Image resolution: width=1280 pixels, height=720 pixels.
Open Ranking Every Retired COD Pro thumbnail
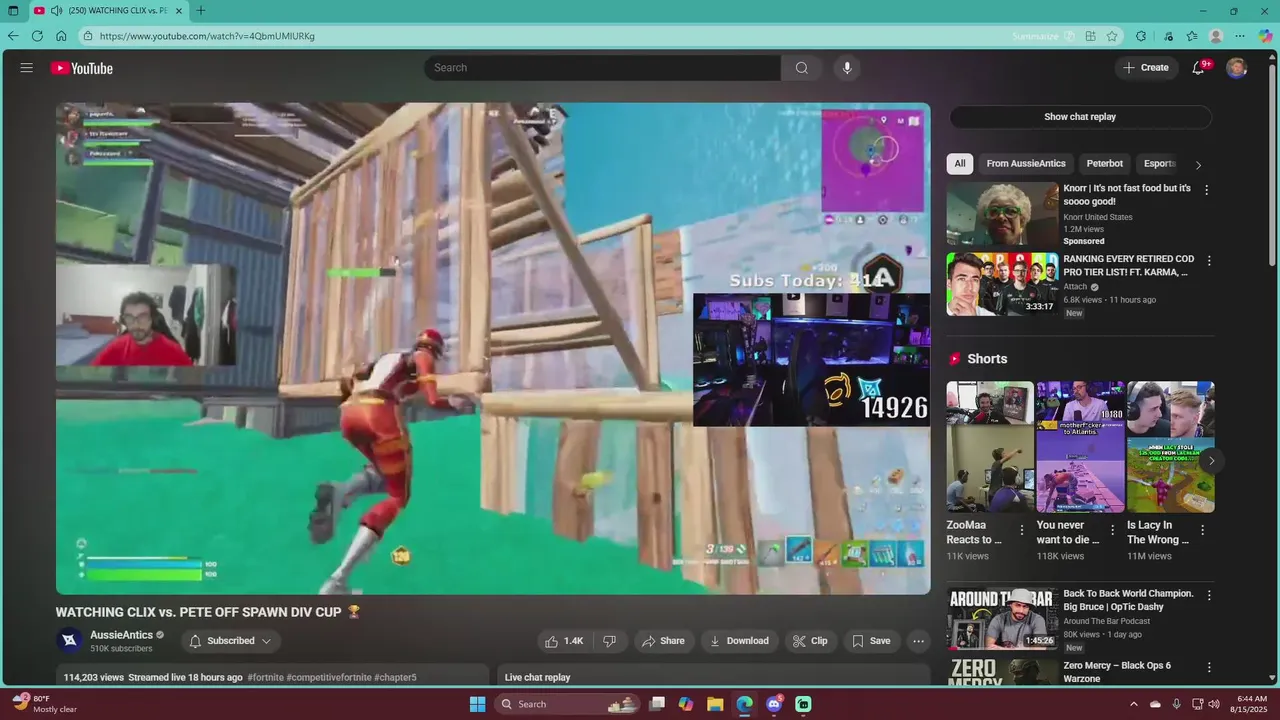1002,284
